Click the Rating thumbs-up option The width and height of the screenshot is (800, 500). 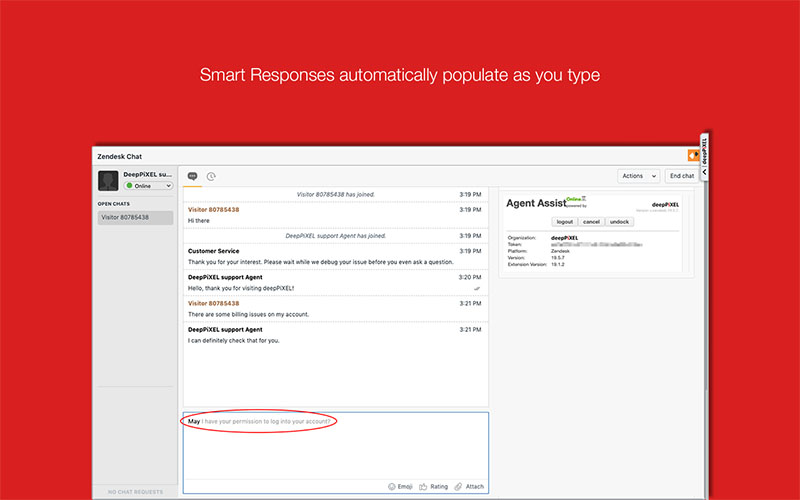(x=433, y=487)
